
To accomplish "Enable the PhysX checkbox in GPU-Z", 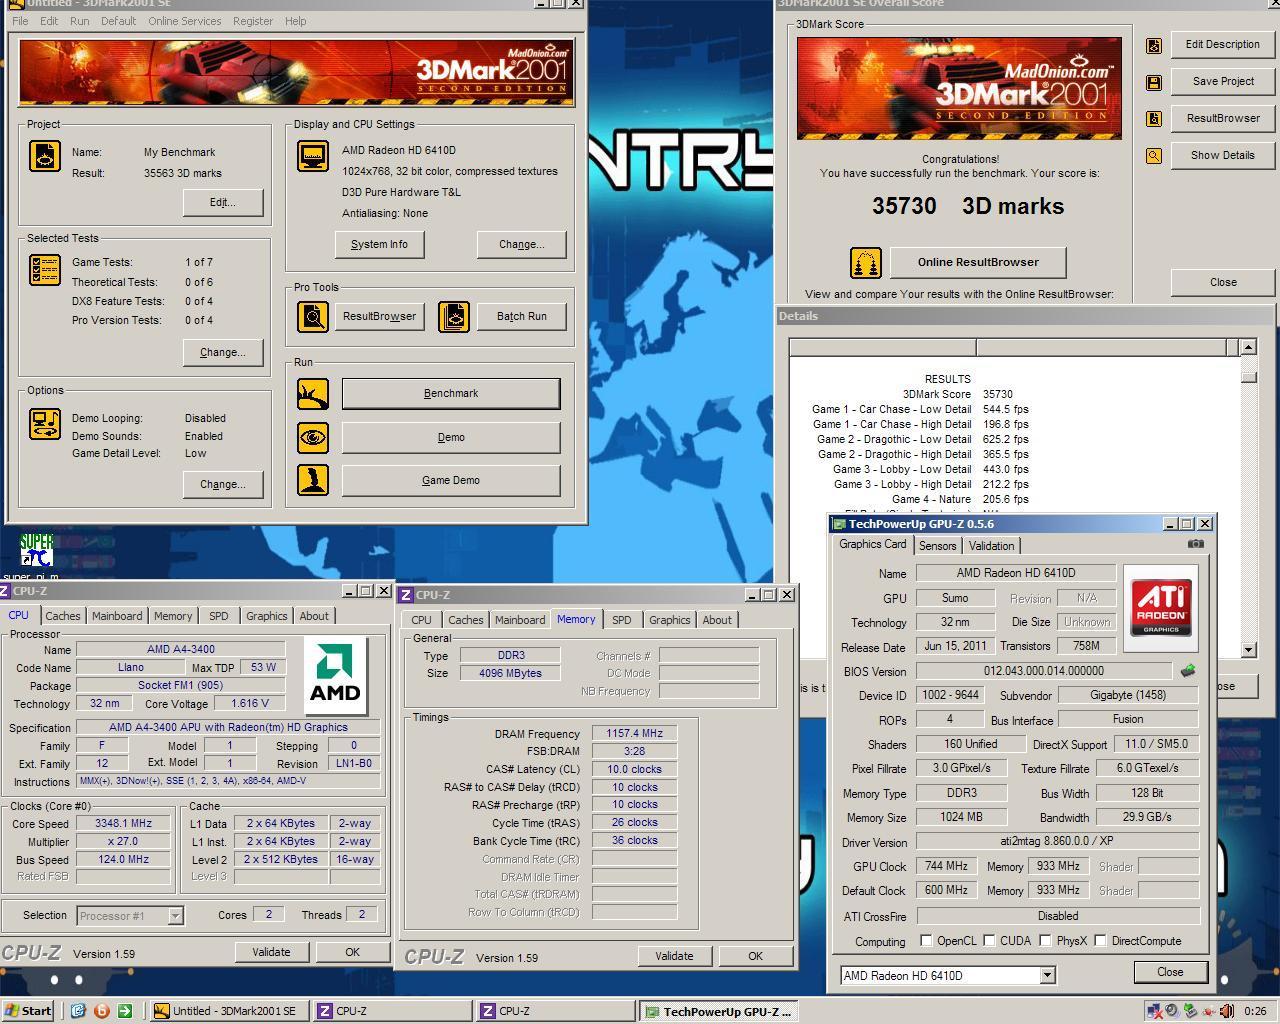I will [1045, 941].
